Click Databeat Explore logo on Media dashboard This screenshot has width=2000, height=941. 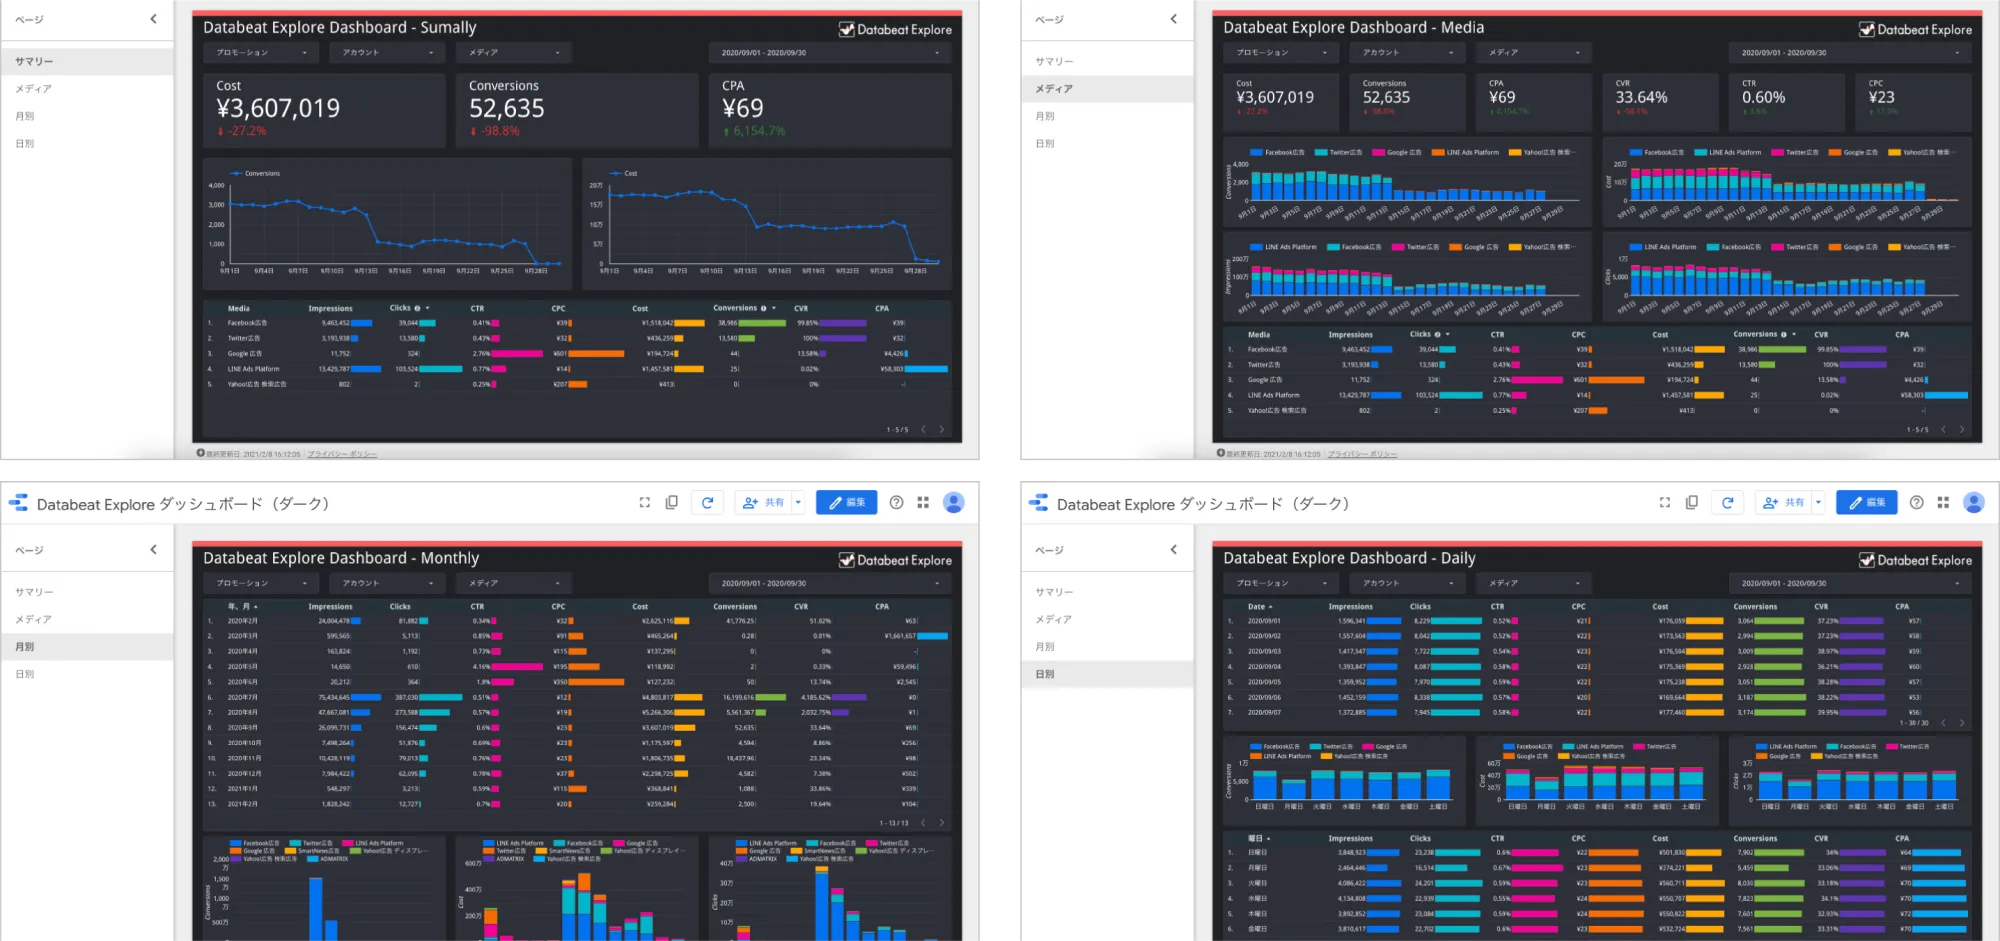pyautogui.click(x=1915, y=30)
